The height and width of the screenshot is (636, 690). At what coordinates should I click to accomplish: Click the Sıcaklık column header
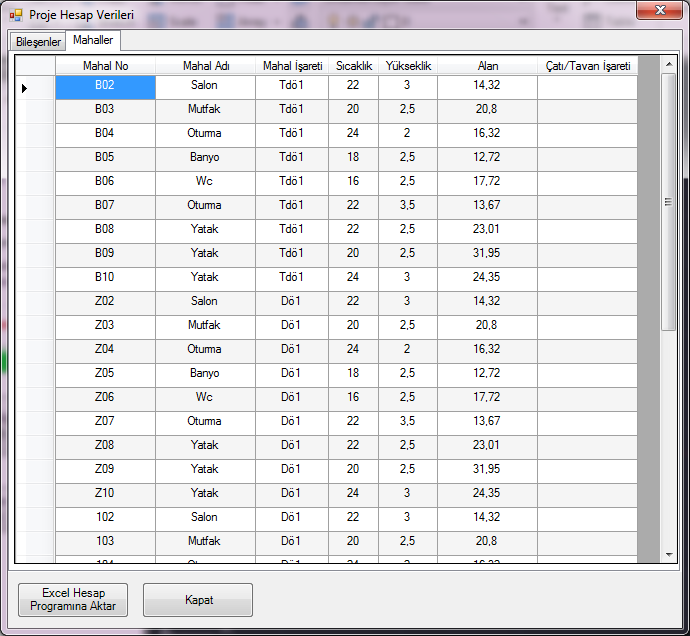[x=353, y=66]
